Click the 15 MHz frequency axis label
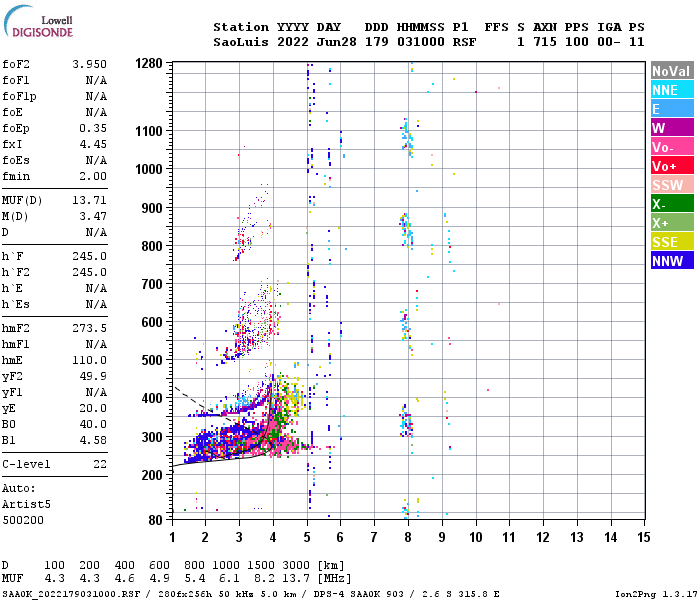This screenshot has width=700, height=600. (644, 537)
